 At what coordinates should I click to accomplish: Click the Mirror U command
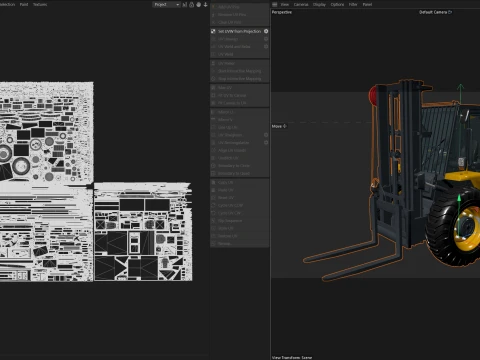(x=240, y=112)
